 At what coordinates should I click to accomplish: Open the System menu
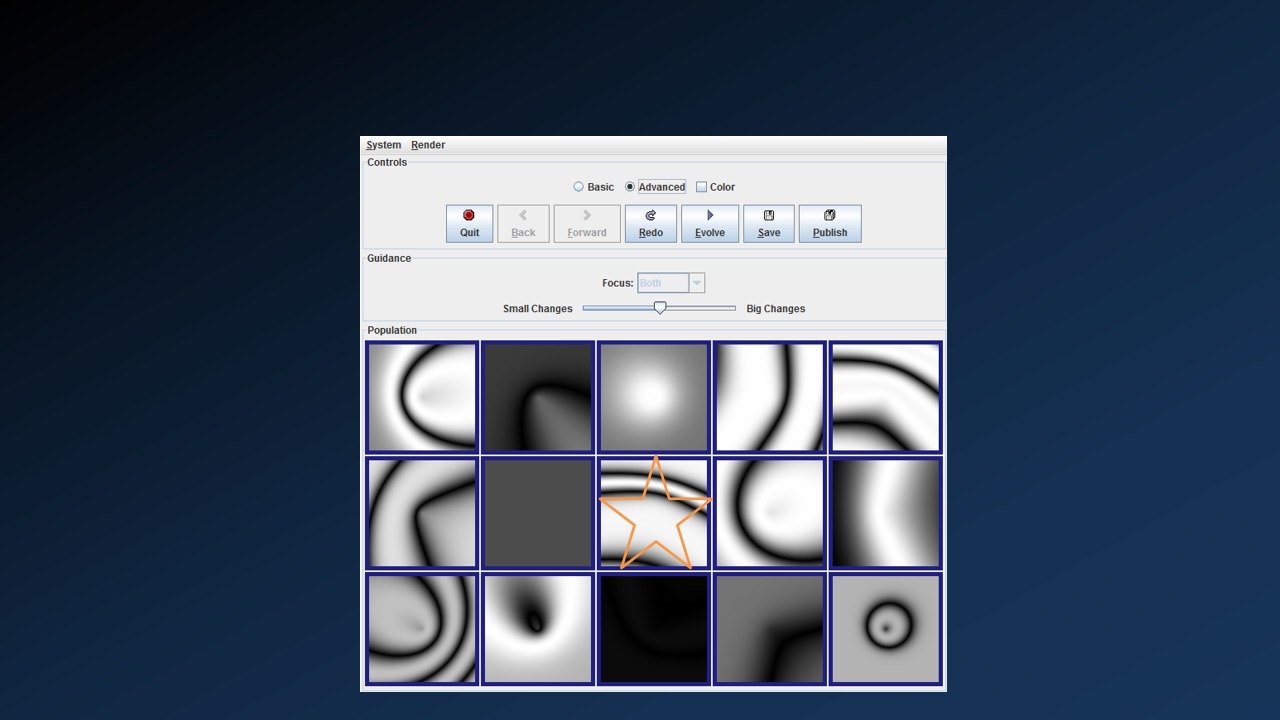[383, 145]
